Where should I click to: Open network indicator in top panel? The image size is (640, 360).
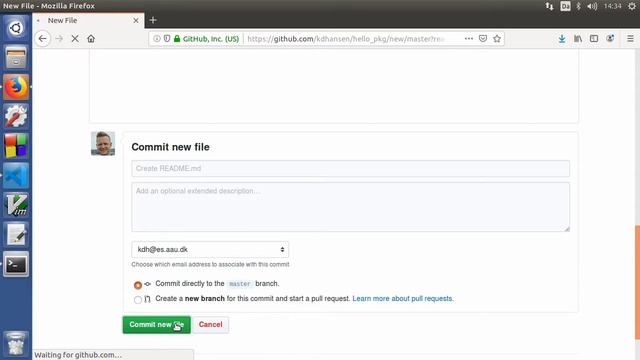549,6
